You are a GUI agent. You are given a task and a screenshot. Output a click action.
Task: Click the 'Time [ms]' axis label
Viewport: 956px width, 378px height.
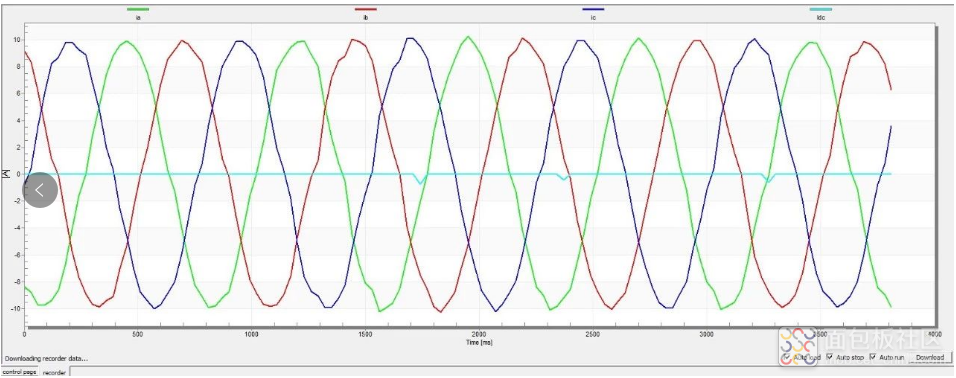[x=479, y=343]
